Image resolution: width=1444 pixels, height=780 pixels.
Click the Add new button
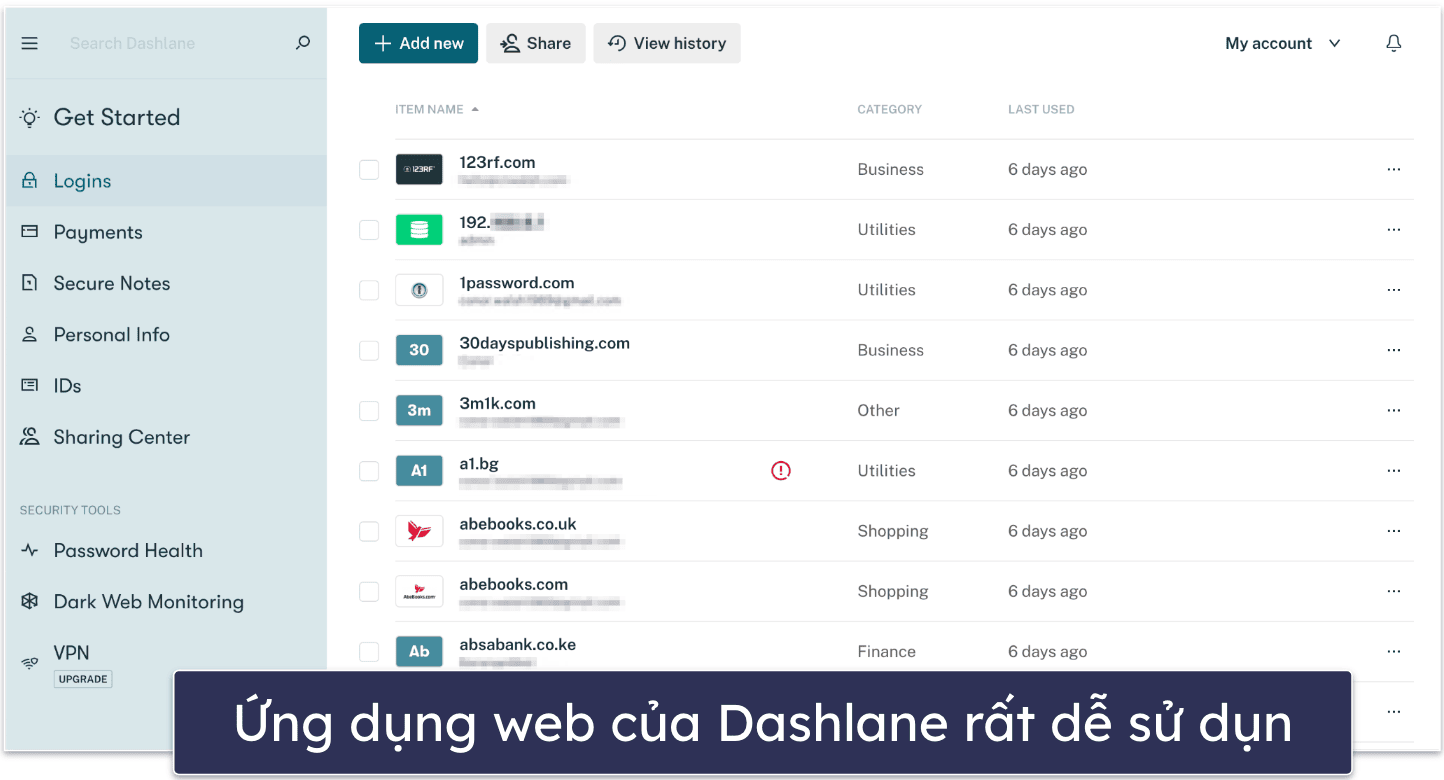coord(418,43)
